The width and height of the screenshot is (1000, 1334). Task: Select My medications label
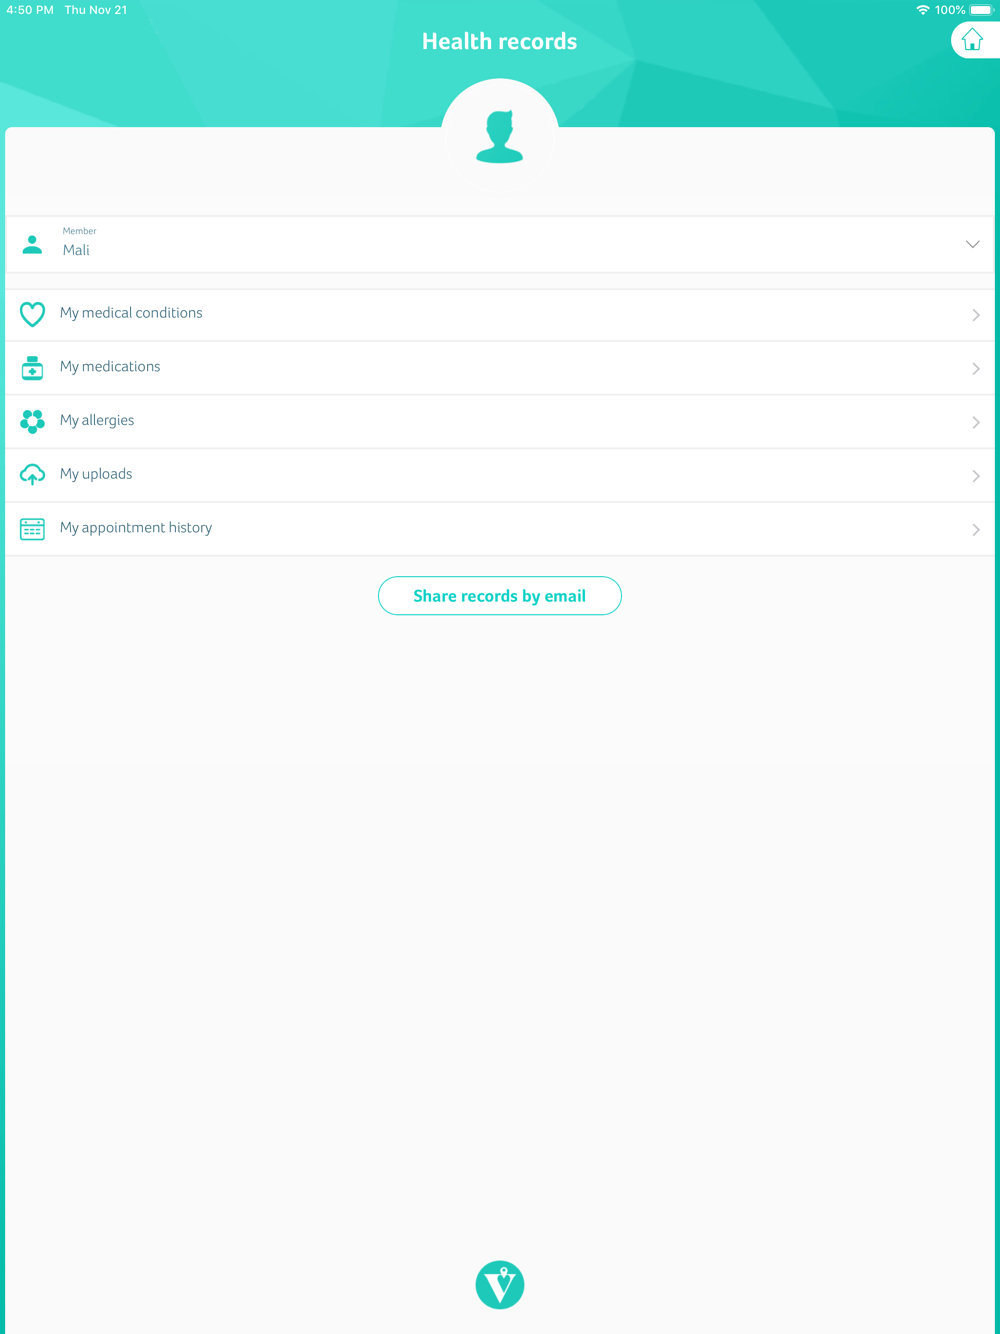110,367
